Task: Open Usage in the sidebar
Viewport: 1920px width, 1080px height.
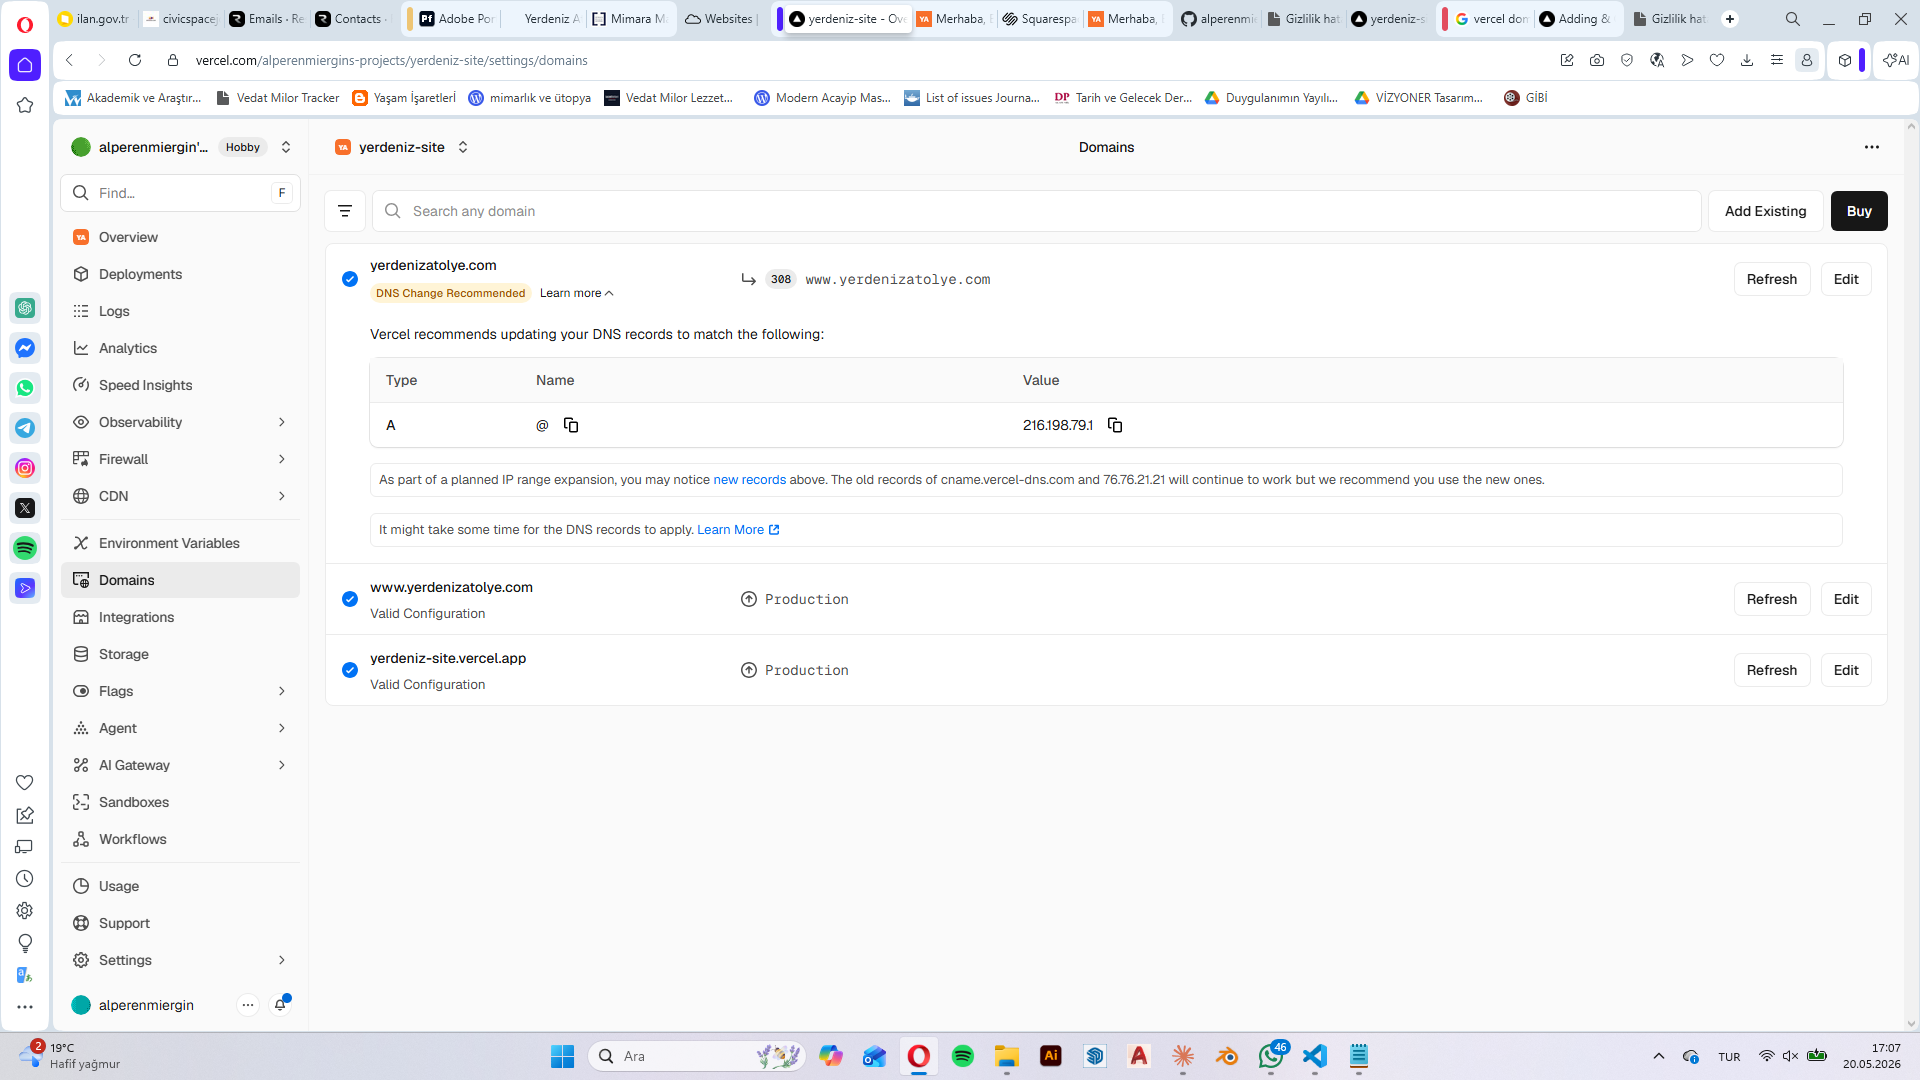Action: tap(180, 886)
